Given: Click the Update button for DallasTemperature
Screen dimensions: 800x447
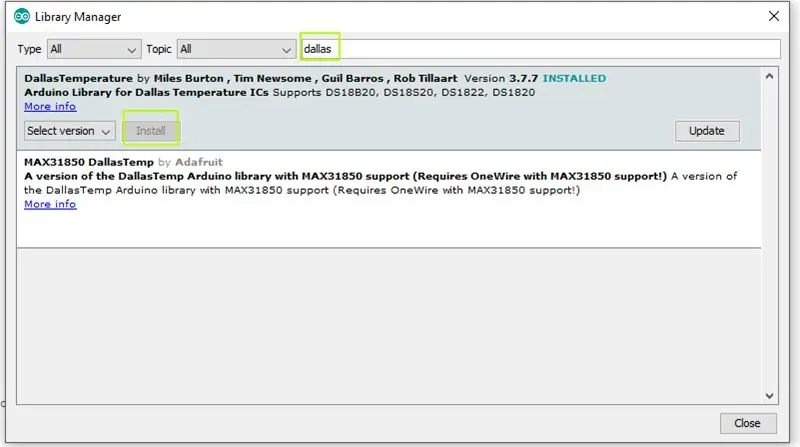Looking at the screenshot, I should 707,131.
